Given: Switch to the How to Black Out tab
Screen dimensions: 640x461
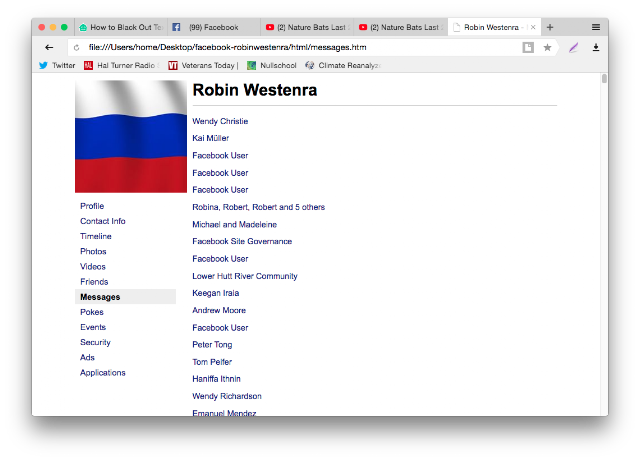Looking at the screenshot, I should (x=122, y=27).
